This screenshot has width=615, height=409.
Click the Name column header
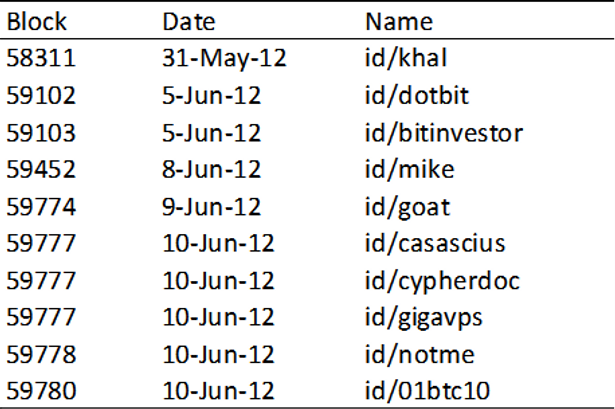coord(396,21)
